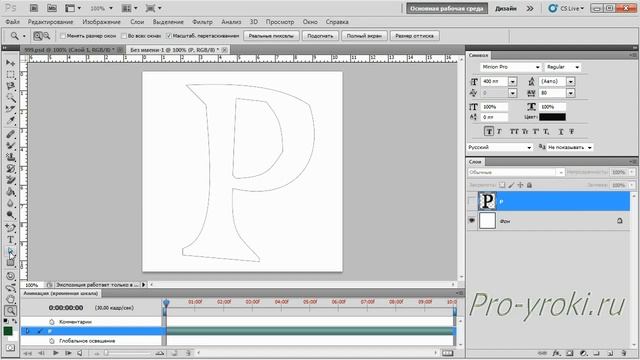640x360 pixels.
Task: Enable the 'Во всех окнах' checkbox
Action: (x=124, y=36)
